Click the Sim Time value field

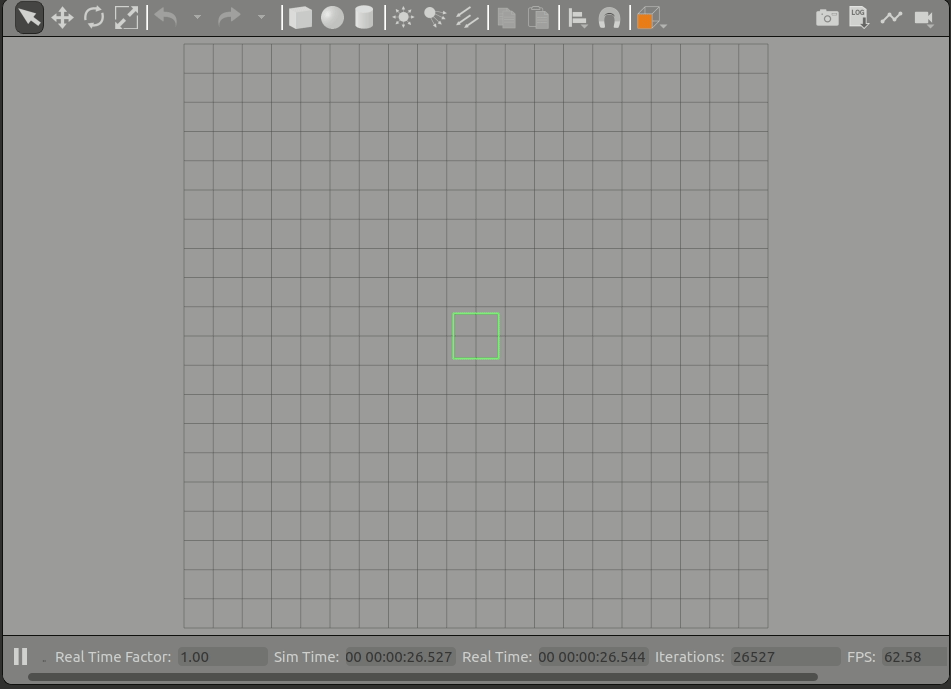pos(399,657)
